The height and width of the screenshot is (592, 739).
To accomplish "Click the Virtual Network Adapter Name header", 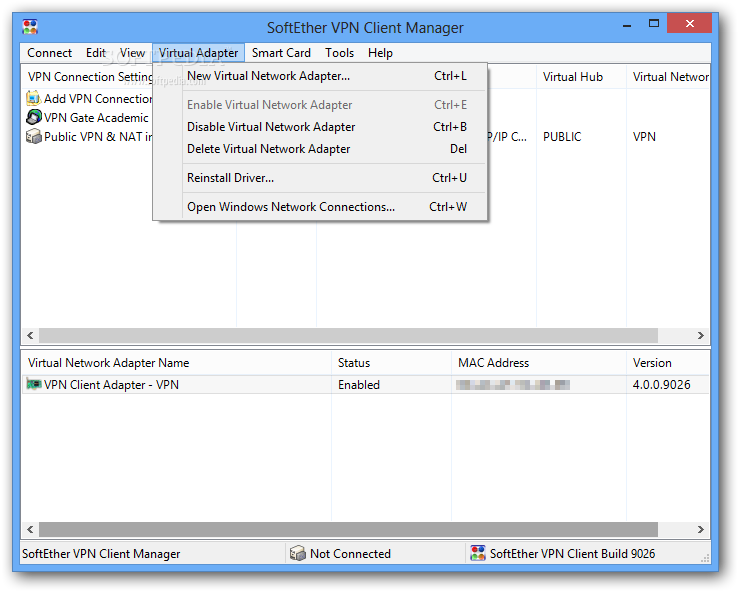I will point(176,363).
